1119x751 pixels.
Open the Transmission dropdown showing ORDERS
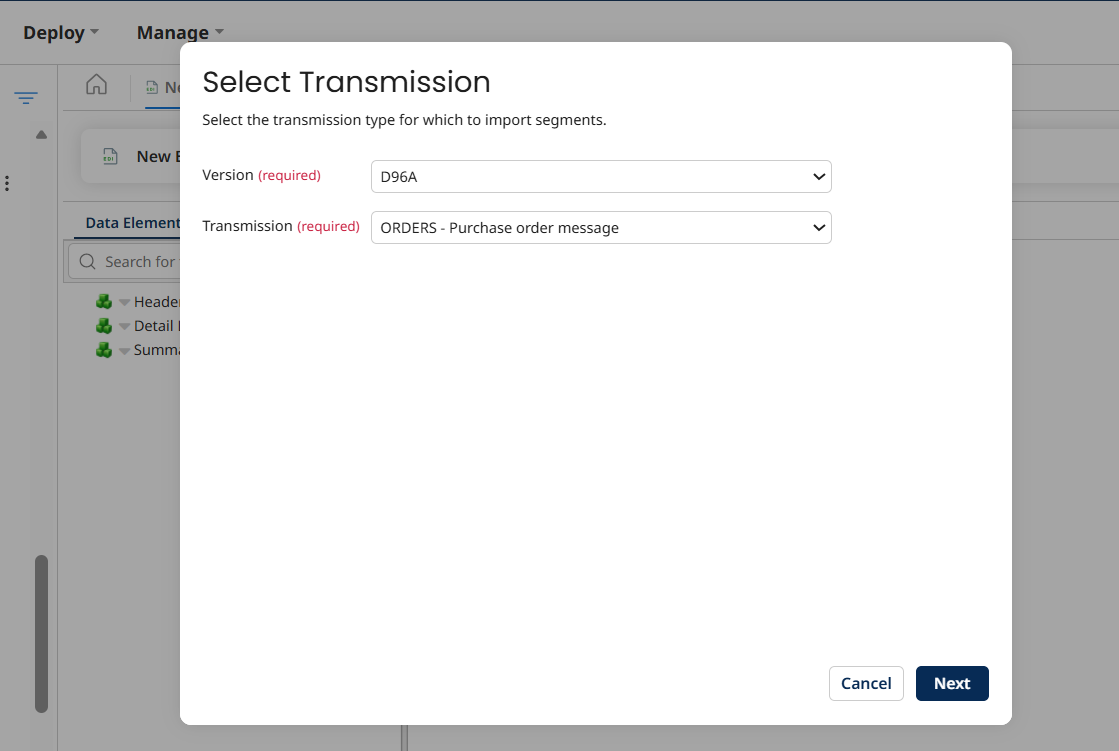click(600, 227)
